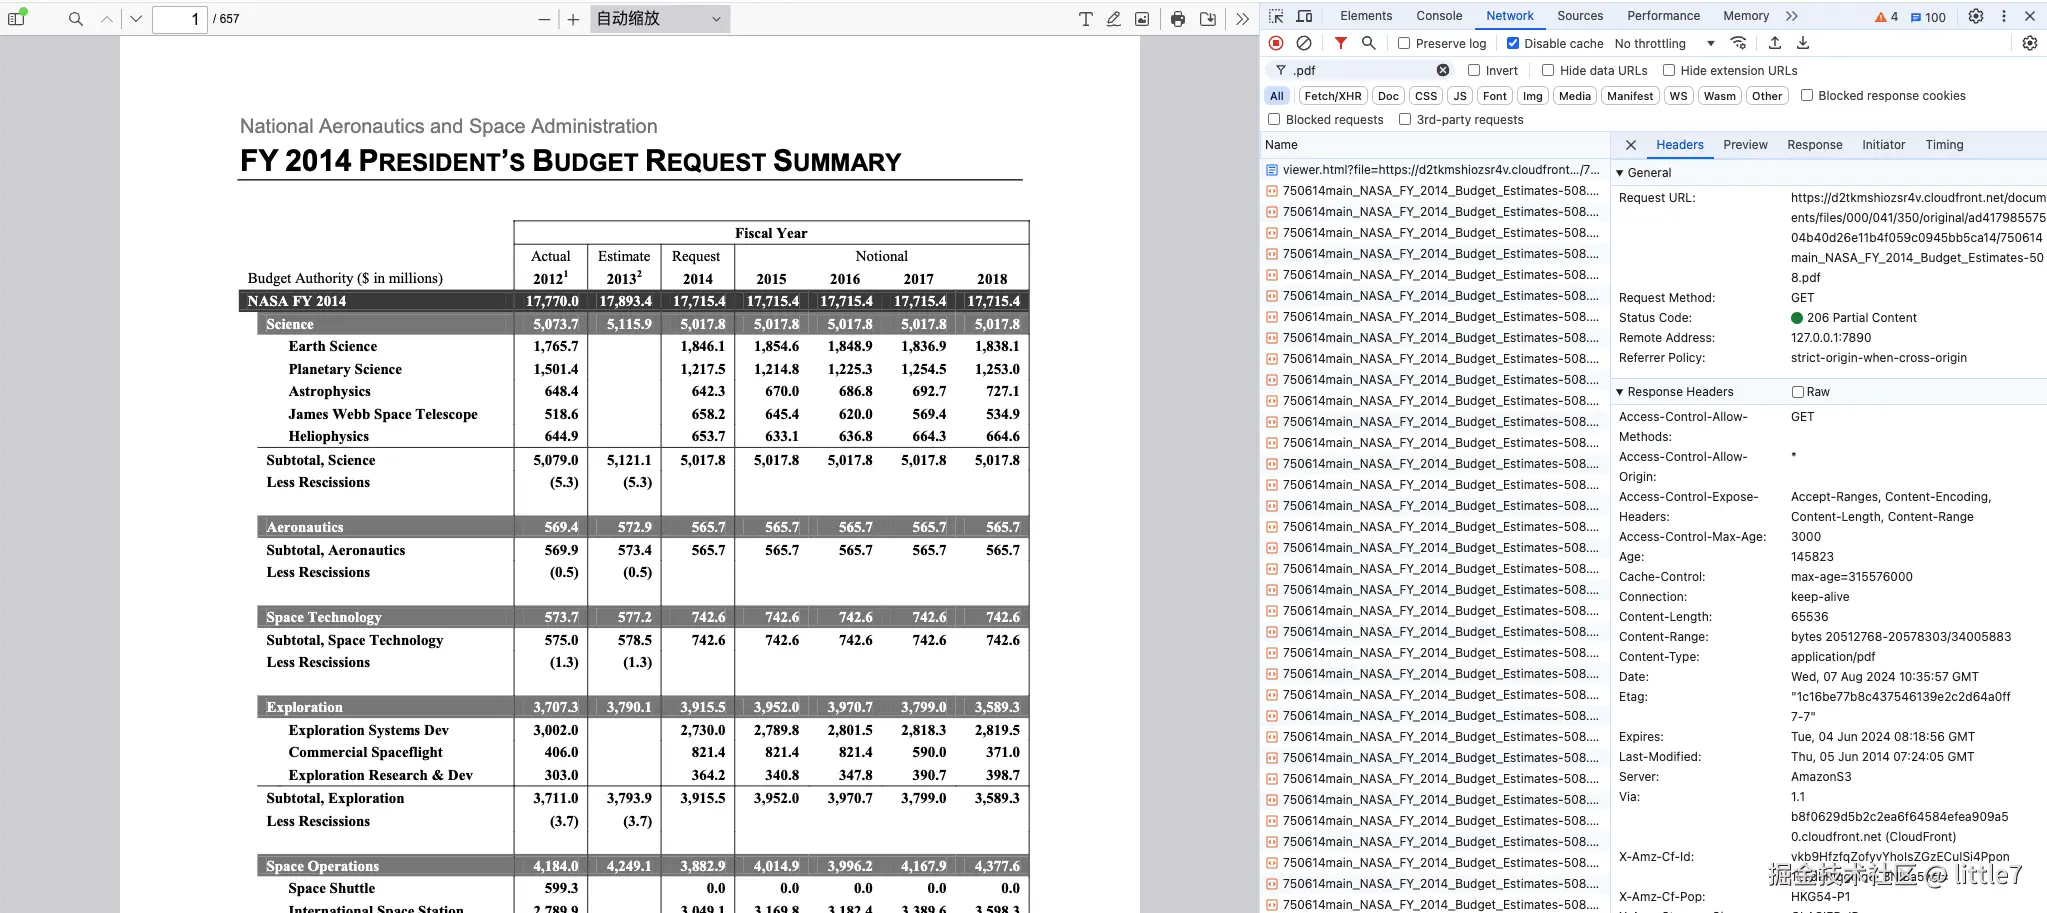Select the PDF draw annotation tool
2047x913 pixels.
(1114, 19)
